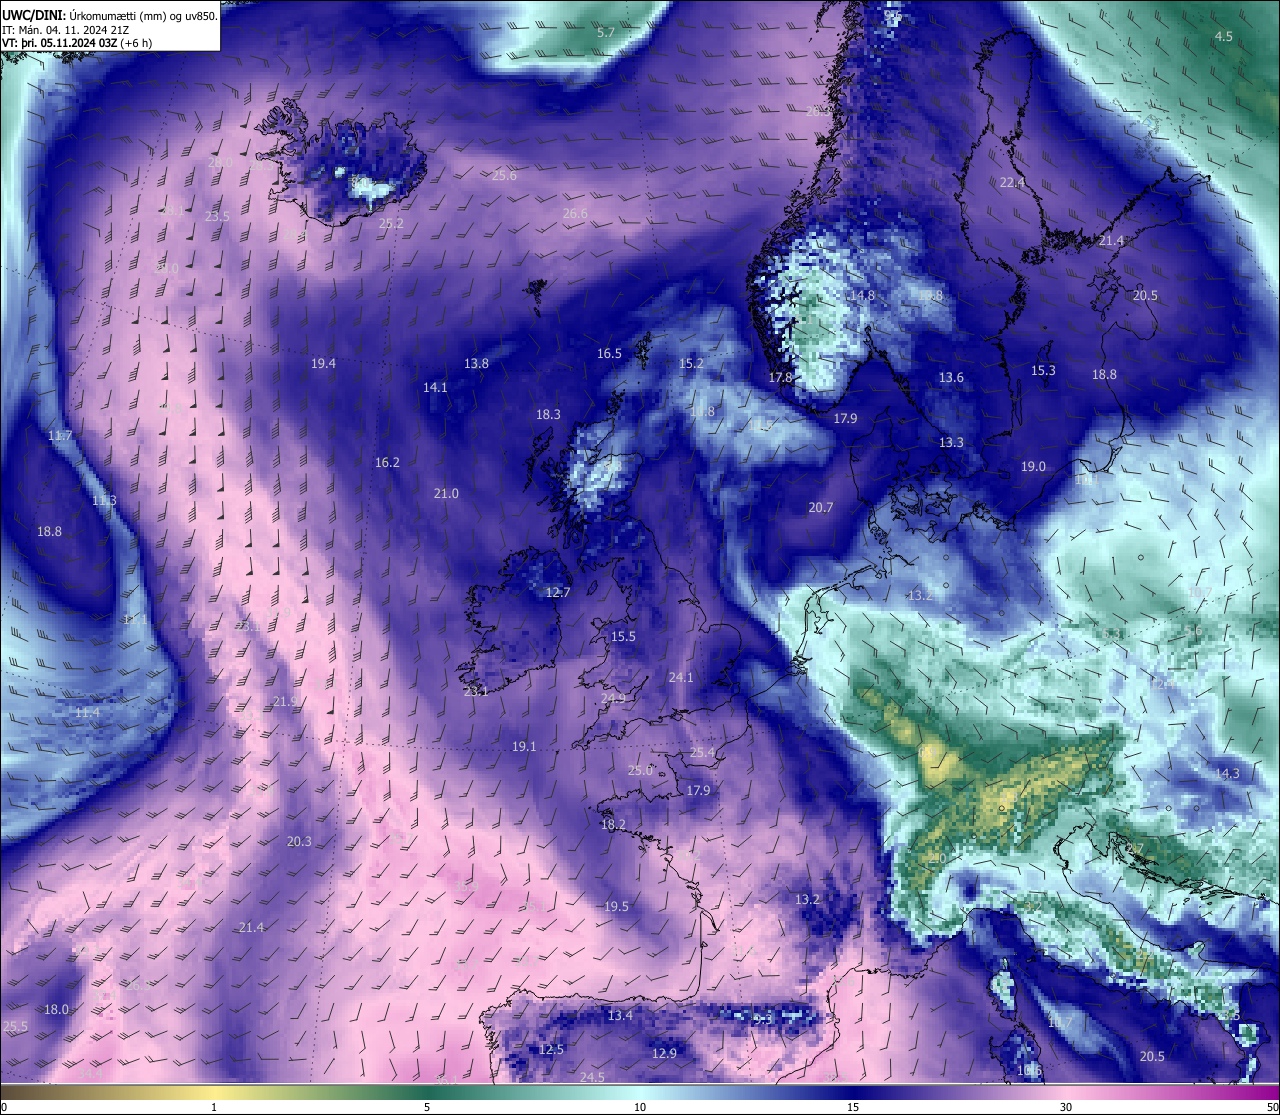Select the 23.5 map value
The height and width of the screenshot is (1115, 1280).
(x=217, y=217)
